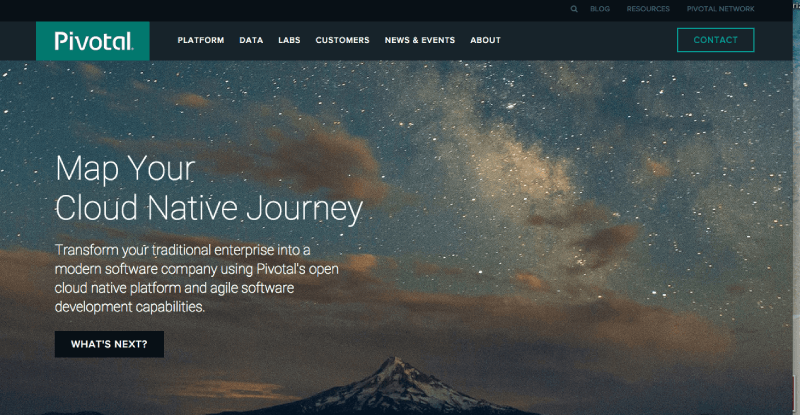
Task: Open the BLOG link in top bar
Action: tap(600, 9)
